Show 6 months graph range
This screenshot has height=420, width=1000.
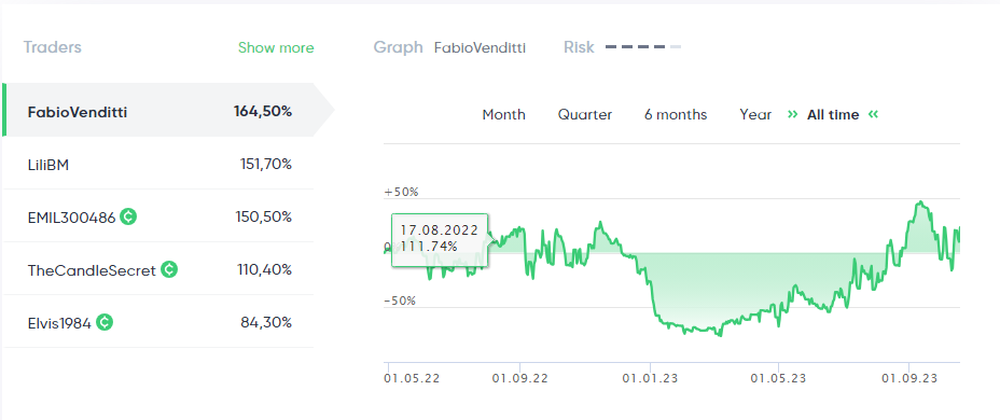click(675, 114)
